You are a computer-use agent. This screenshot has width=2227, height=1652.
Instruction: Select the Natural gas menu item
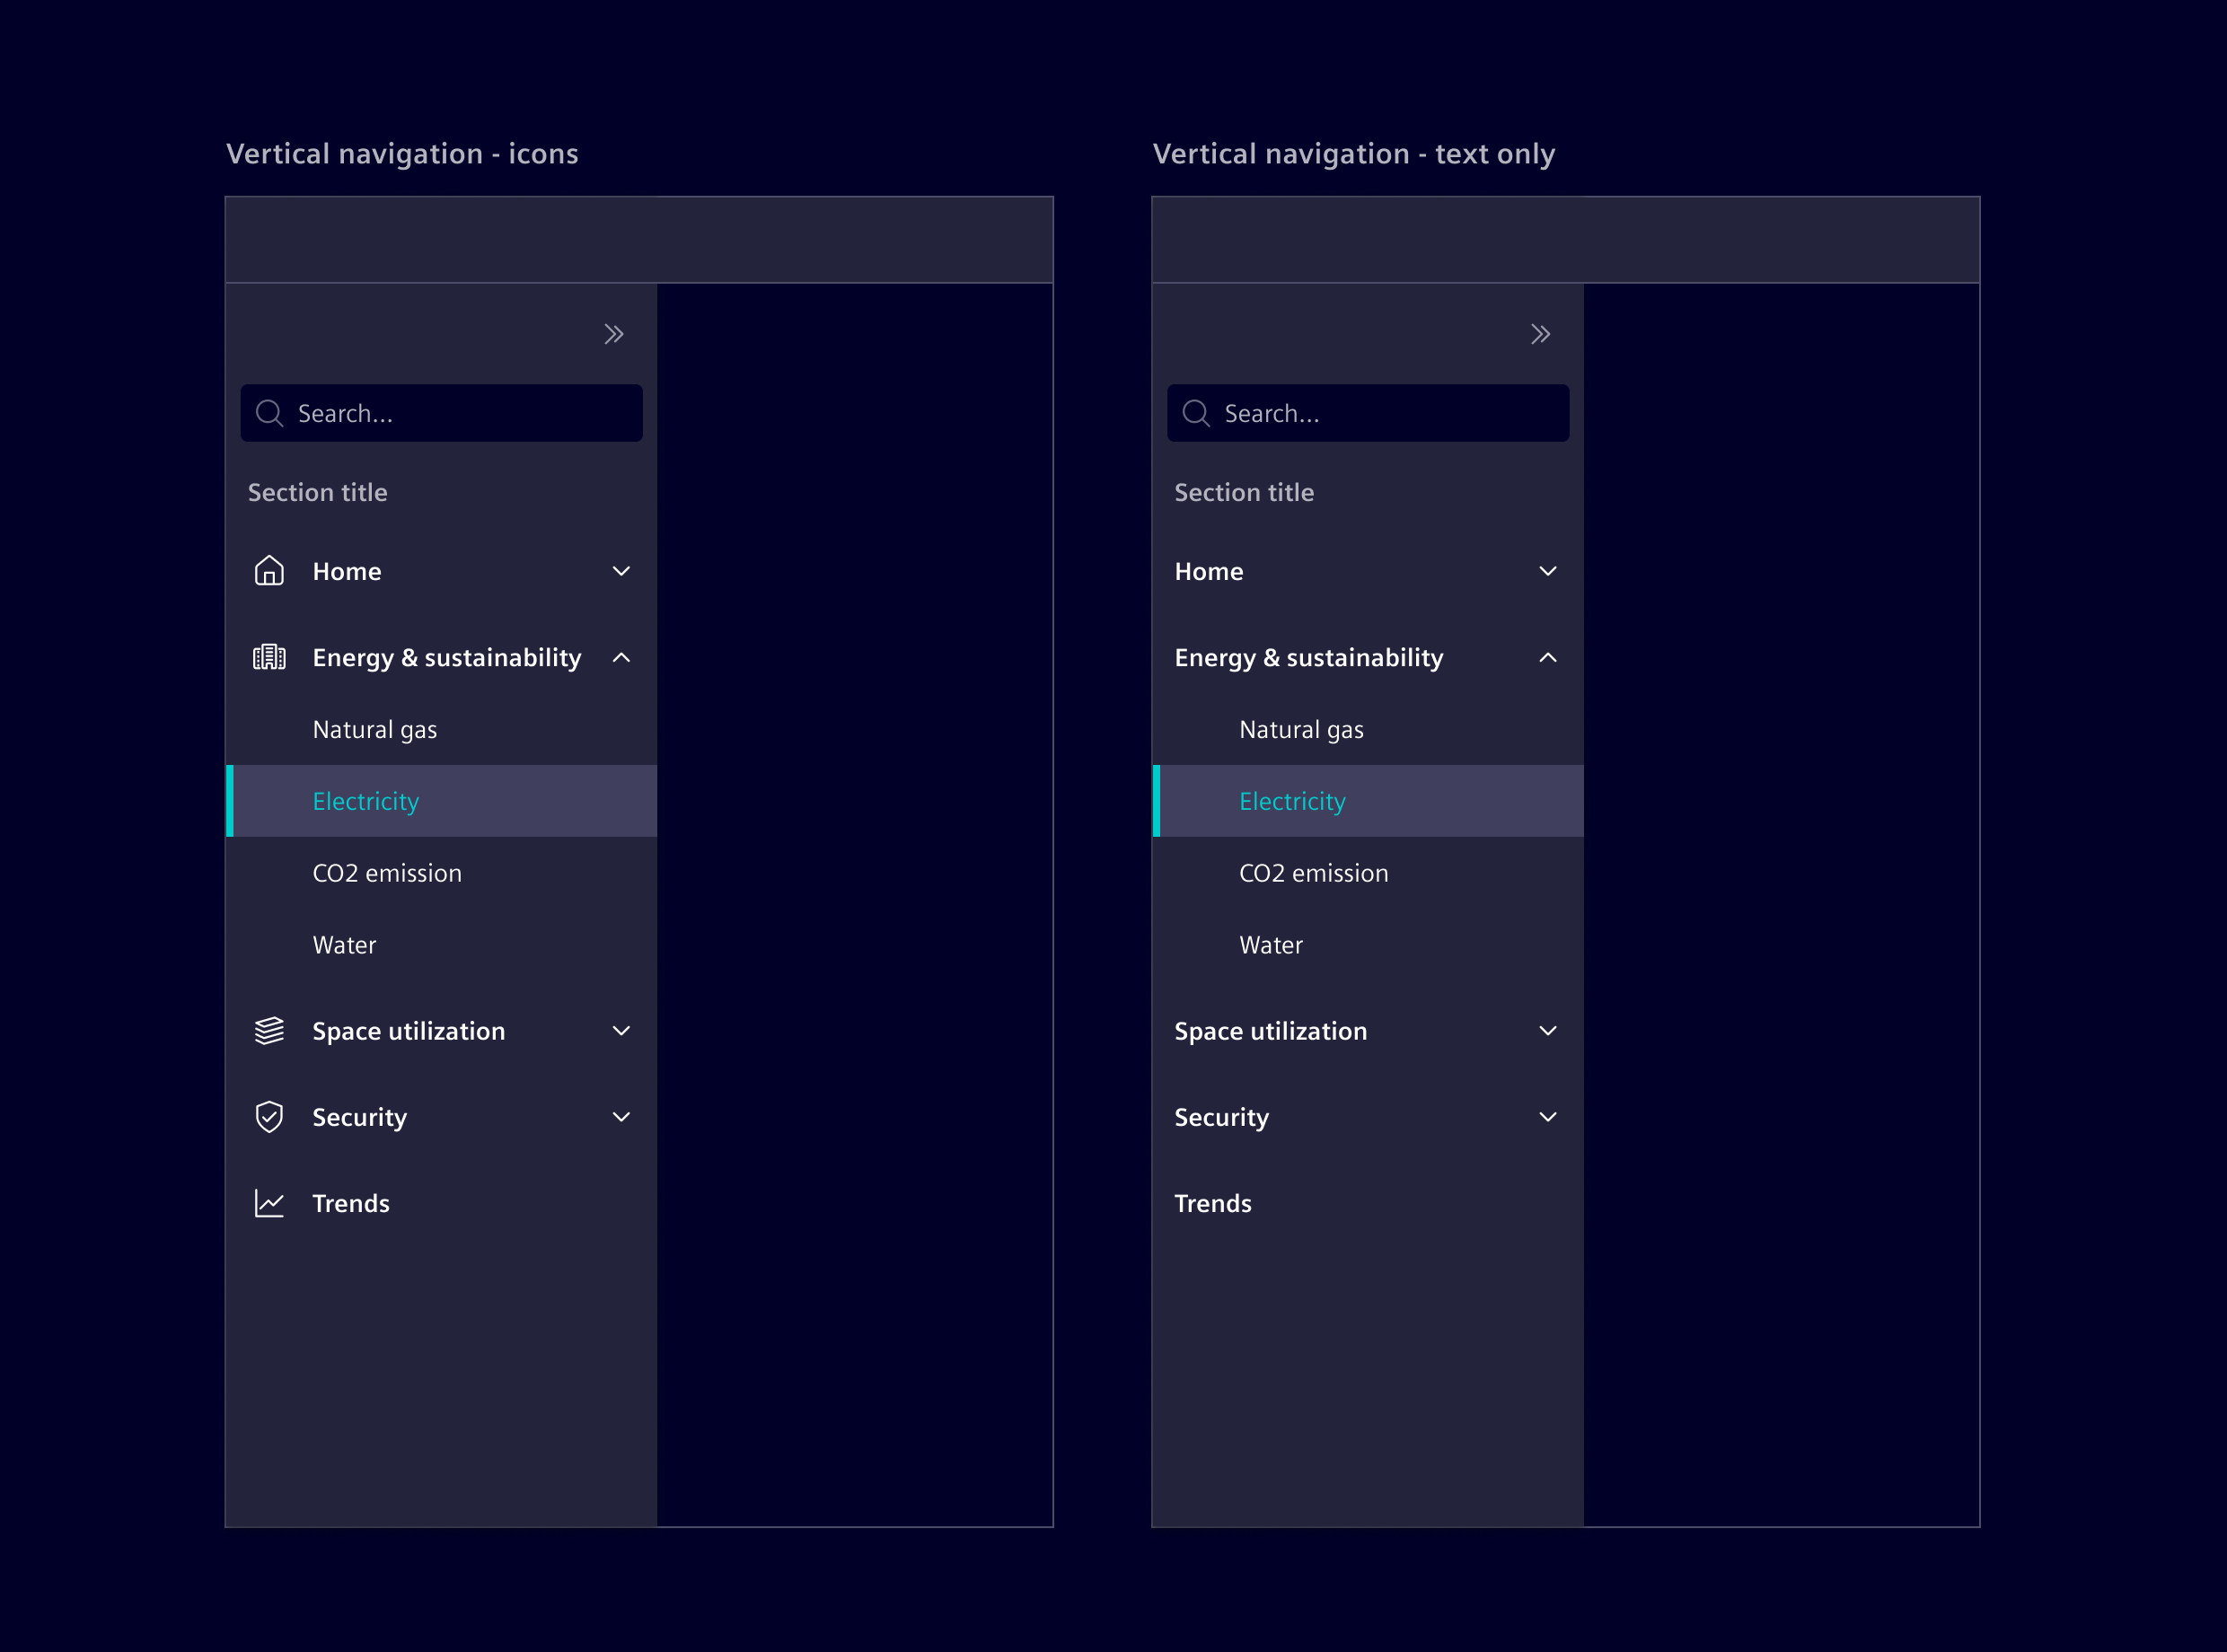tap(374, 729)
